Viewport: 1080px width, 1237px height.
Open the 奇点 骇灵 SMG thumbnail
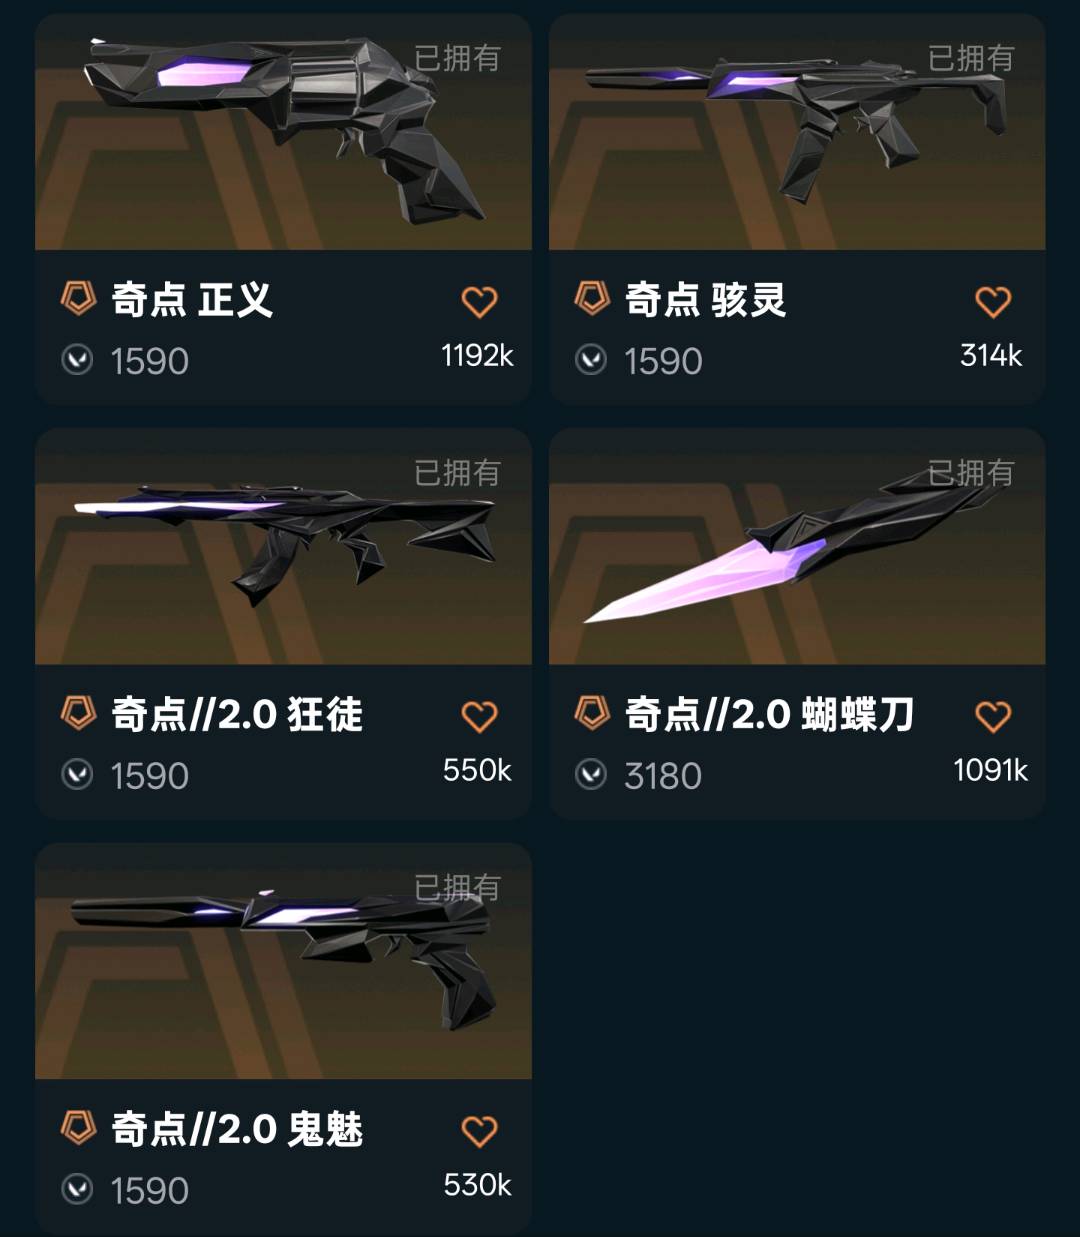[x=797, y=132]
